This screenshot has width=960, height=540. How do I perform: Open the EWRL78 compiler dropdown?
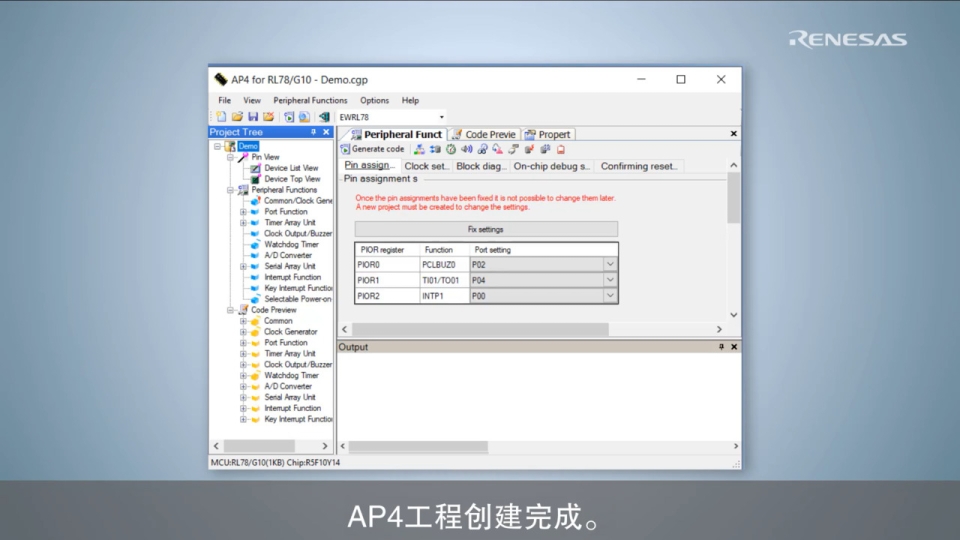[x=441, y=117]
